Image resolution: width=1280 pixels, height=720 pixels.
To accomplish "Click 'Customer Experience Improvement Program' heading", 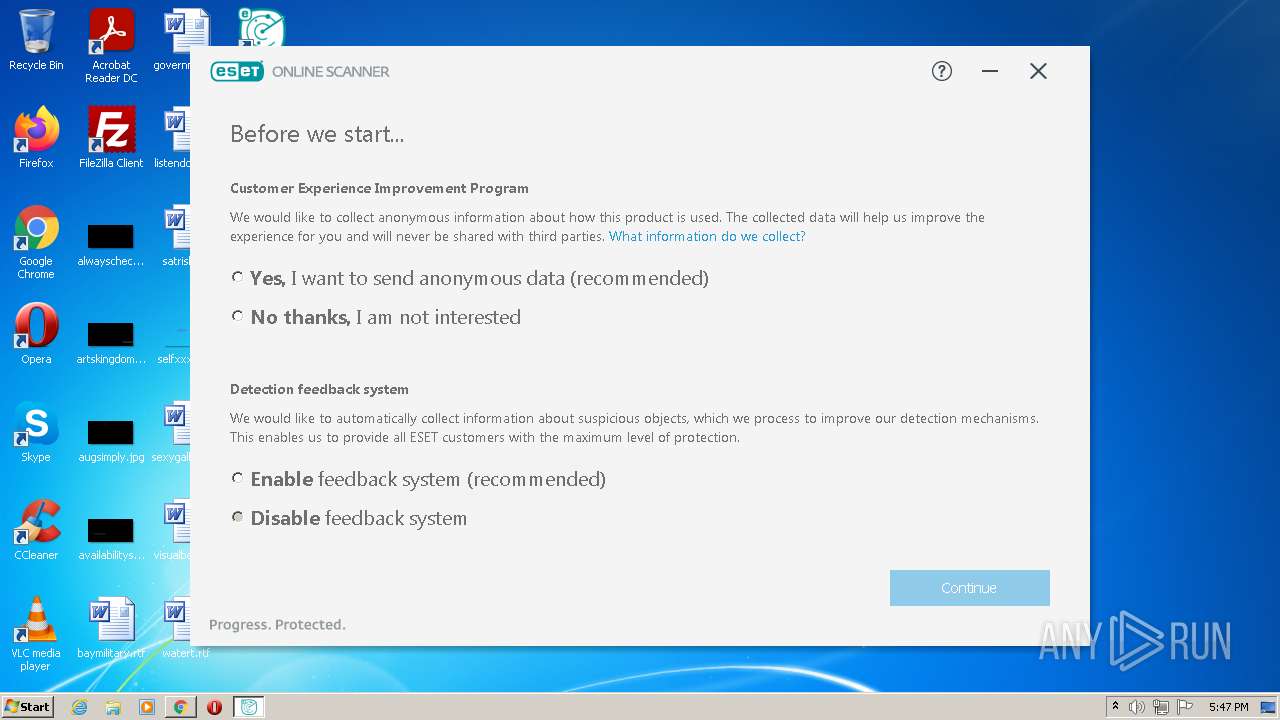I will 379,188.
